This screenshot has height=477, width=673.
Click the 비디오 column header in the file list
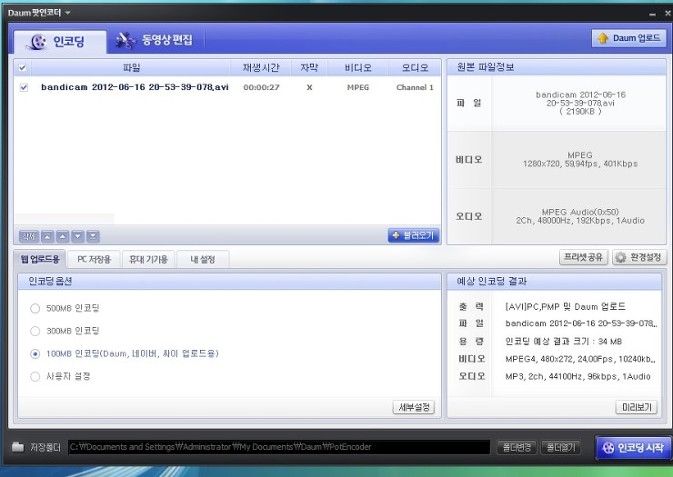(x=358, y=67)
